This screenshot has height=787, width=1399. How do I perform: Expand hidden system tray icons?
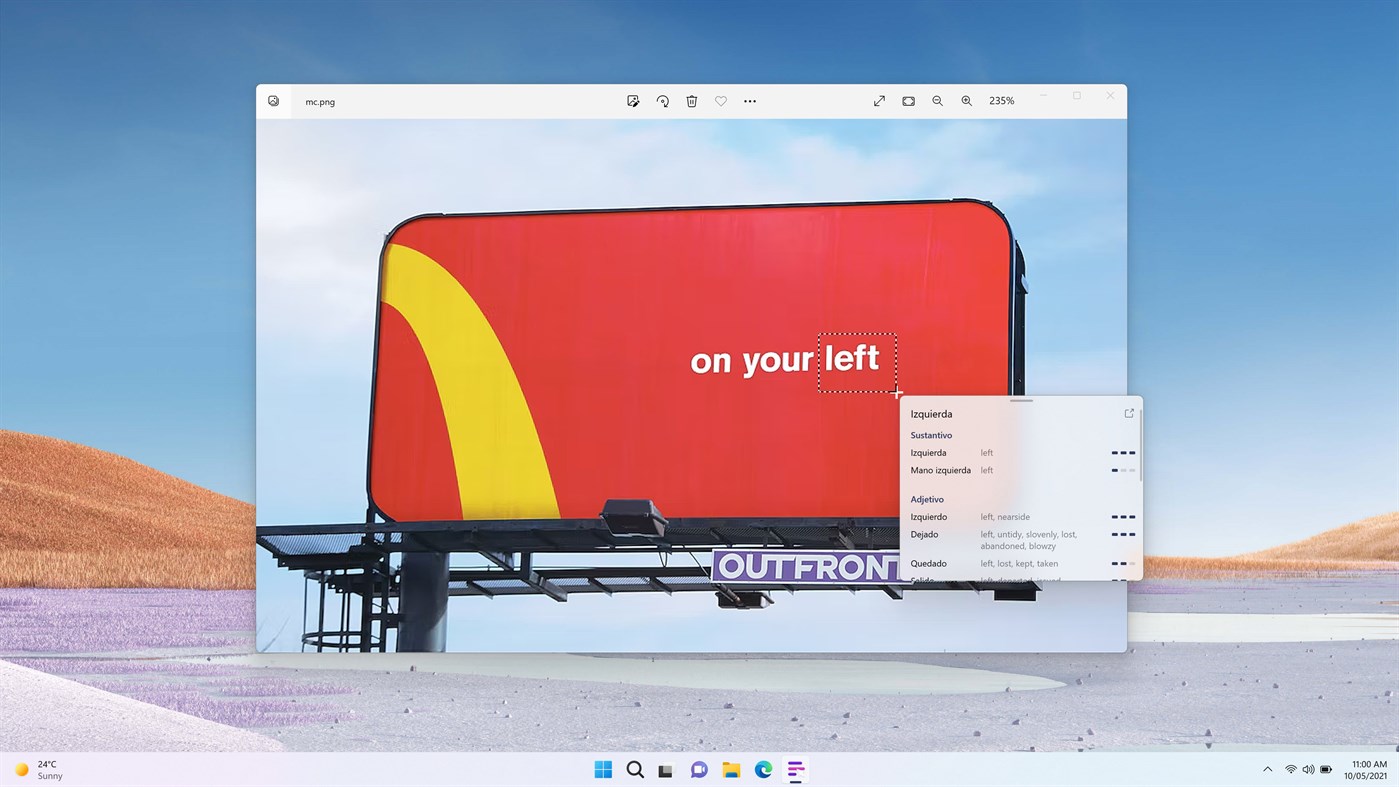(1267, 769)
